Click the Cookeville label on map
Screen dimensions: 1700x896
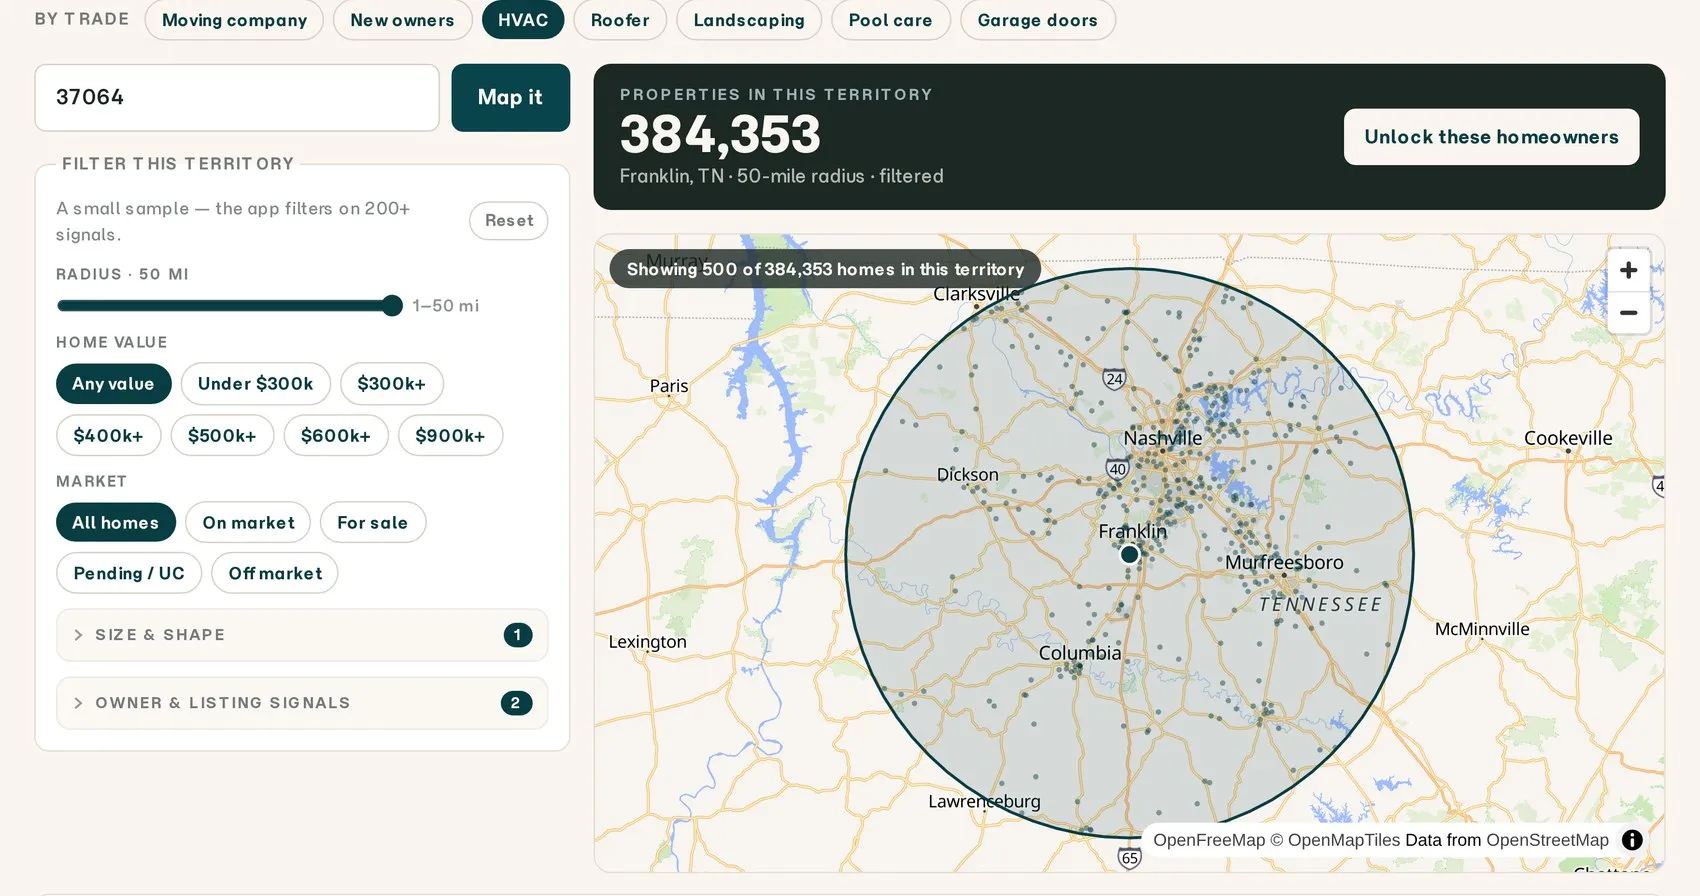coord(1568,438)
